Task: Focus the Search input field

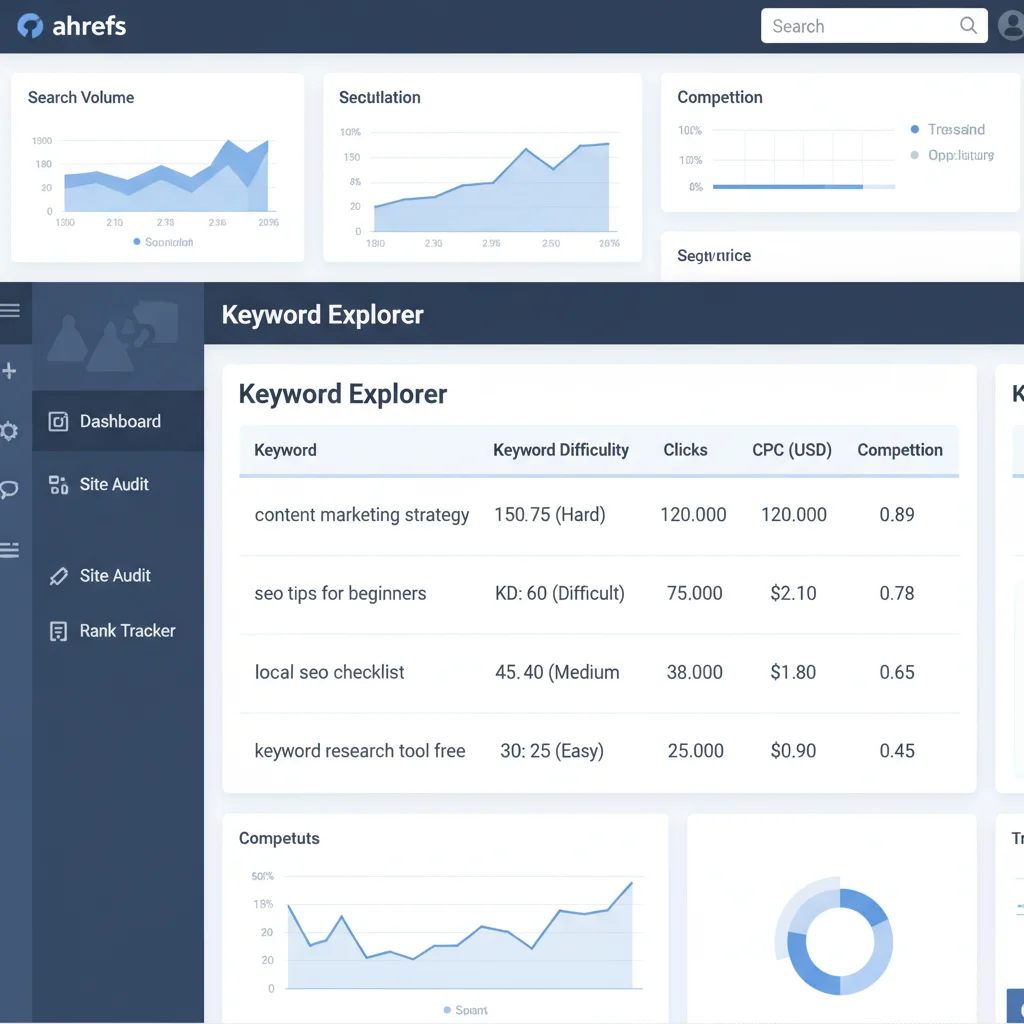Action: pos(874,25)
